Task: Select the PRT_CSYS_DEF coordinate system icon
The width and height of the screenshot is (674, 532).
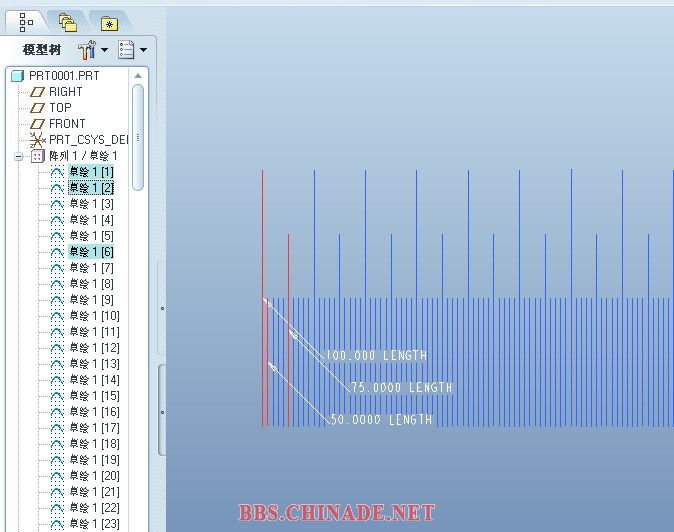Action: pos(38,140)
